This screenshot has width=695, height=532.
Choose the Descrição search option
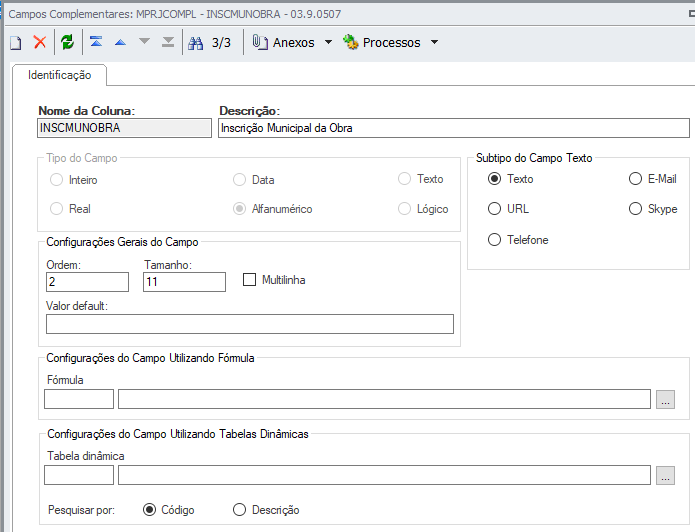[x=239, y=510]
